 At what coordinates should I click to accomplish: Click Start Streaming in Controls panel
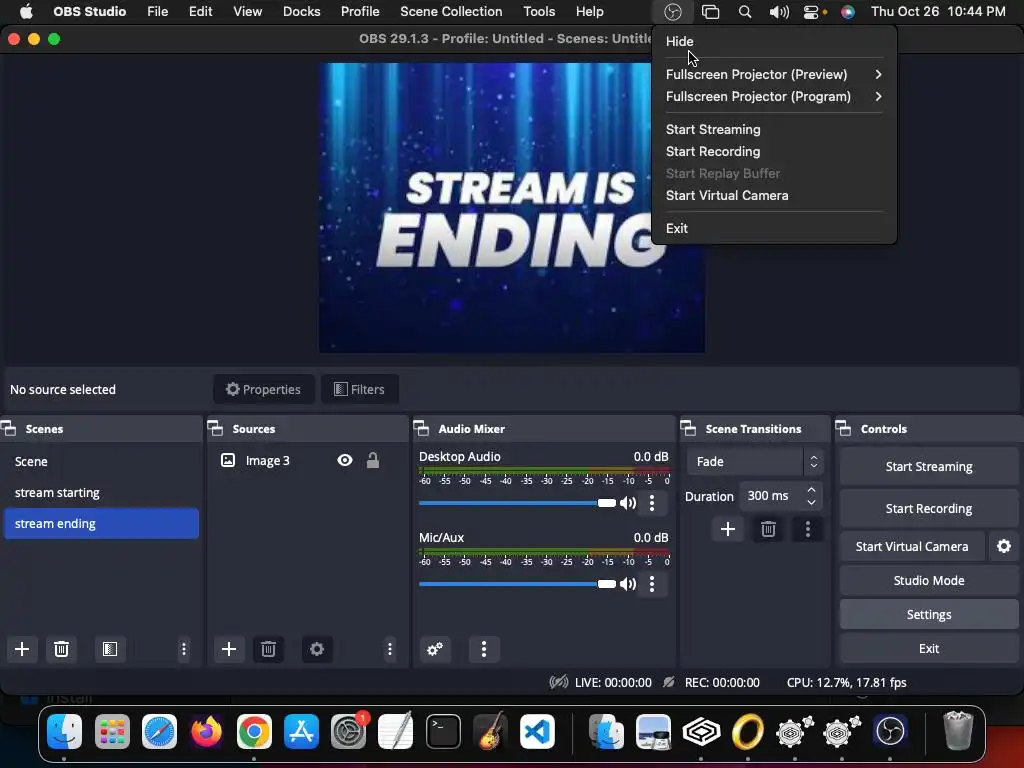pyautogui.click(x=929, y=466)
